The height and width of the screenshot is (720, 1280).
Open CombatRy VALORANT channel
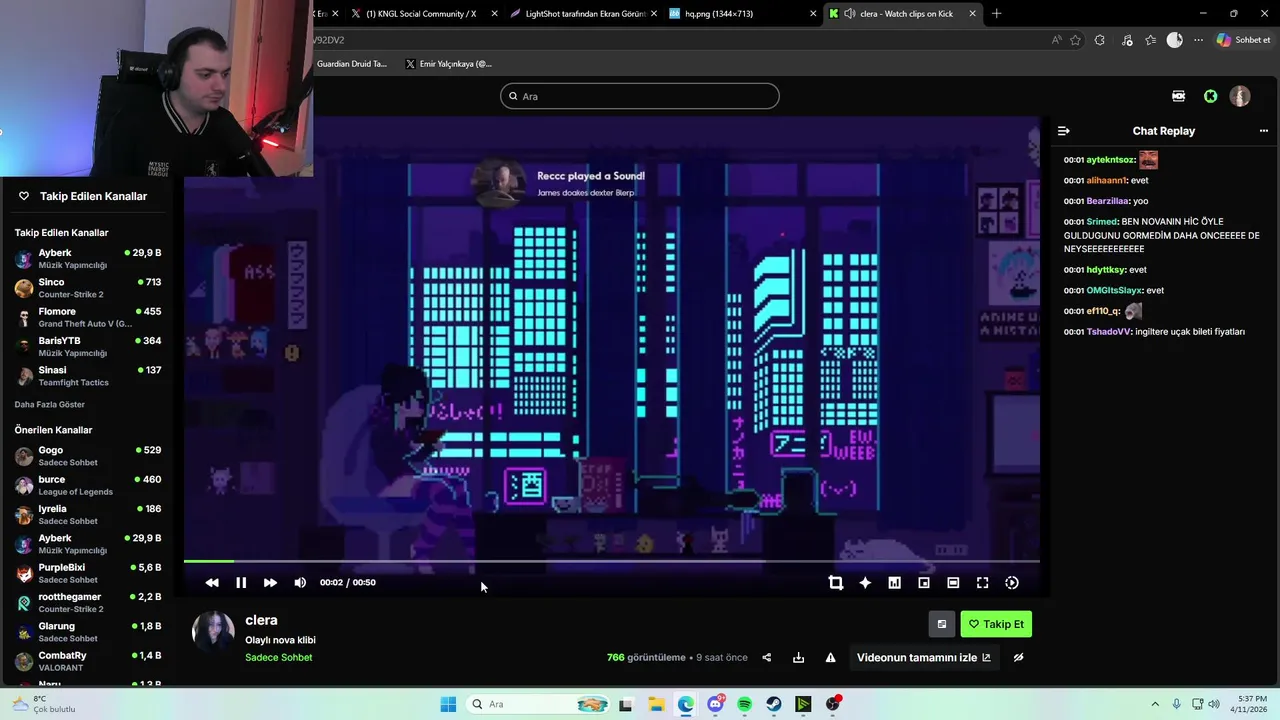(x=88, y=661)
